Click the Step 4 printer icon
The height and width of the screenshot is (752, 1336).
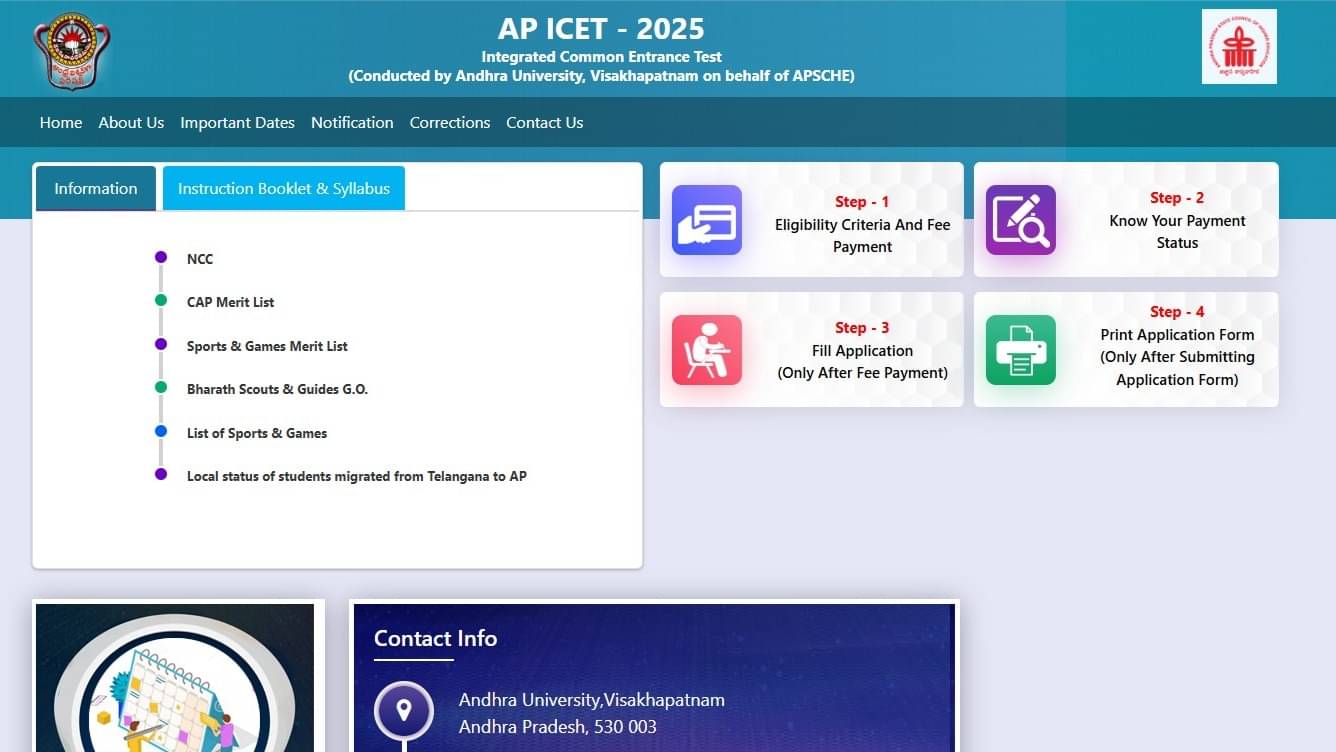pos(1021,349)
